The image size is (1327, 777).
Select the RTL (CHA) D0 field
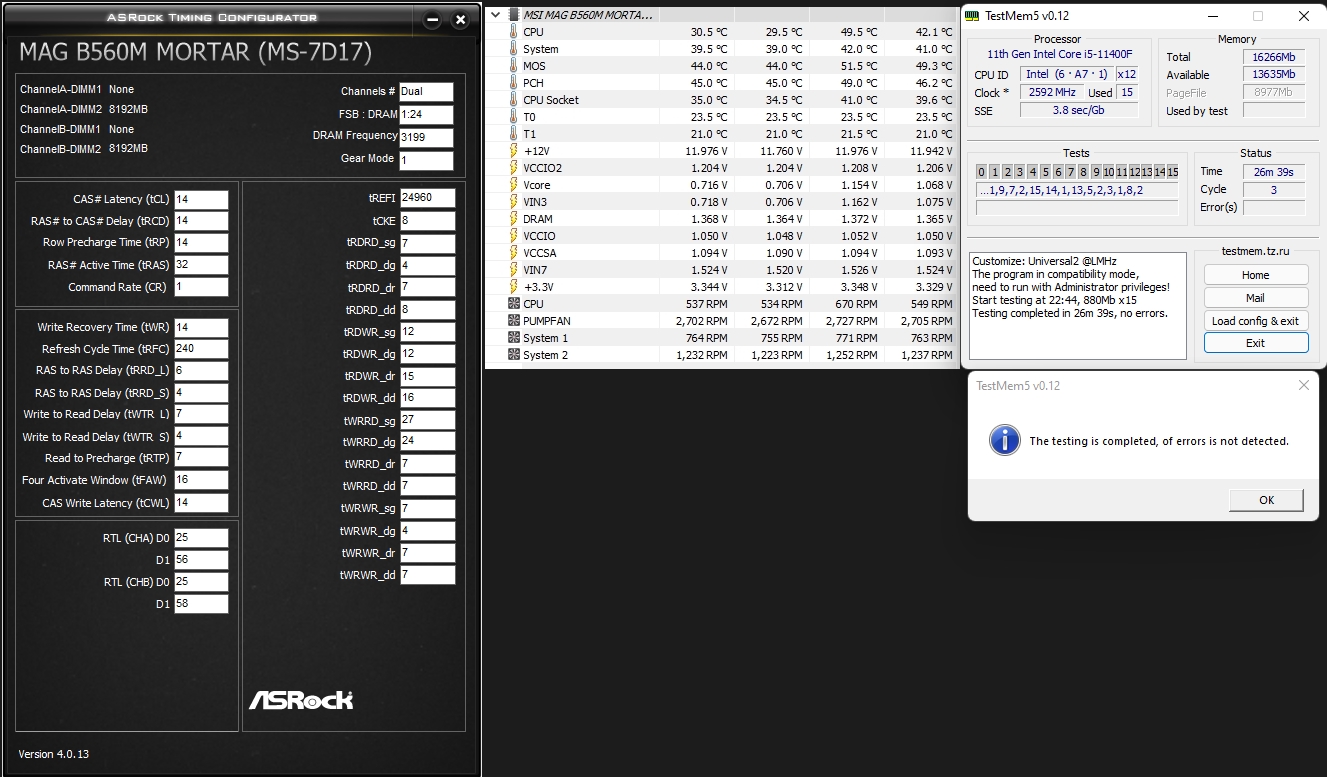pyautogui.click(x=201, y=538)
